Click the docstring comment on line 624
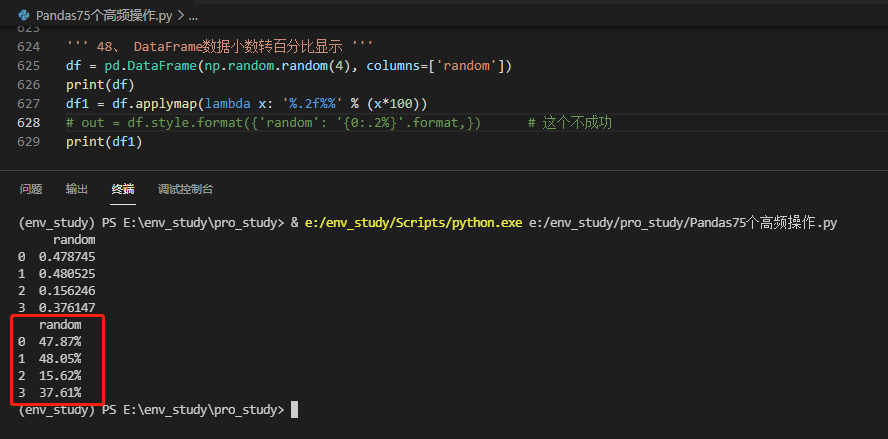 (x=219, y=46)
